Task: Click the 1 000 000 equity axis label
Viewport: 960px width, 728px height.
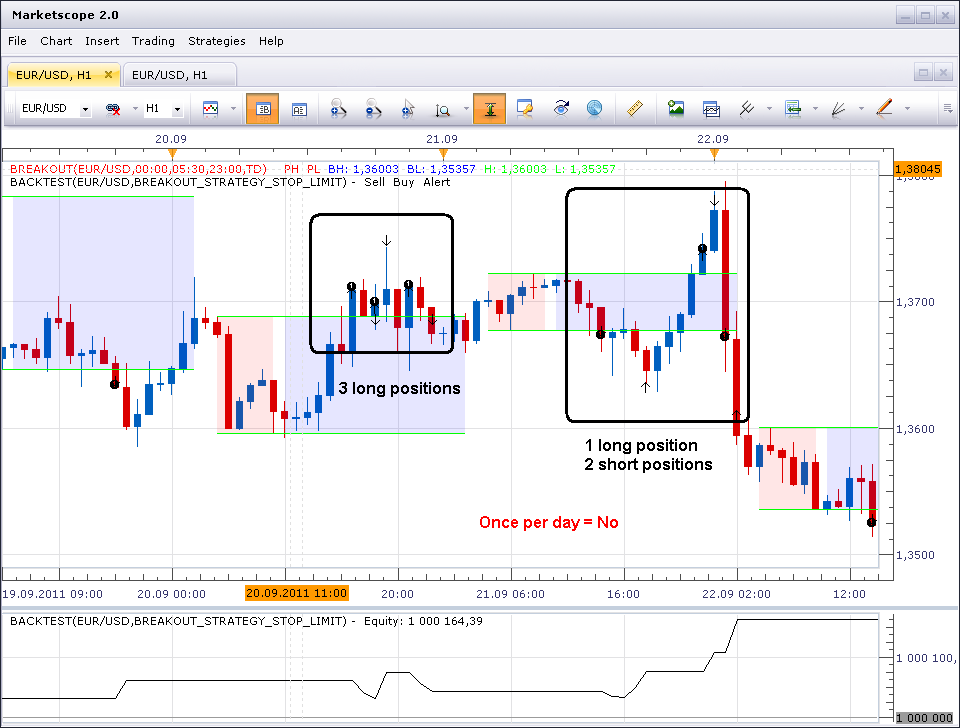Action: (924, 718)
